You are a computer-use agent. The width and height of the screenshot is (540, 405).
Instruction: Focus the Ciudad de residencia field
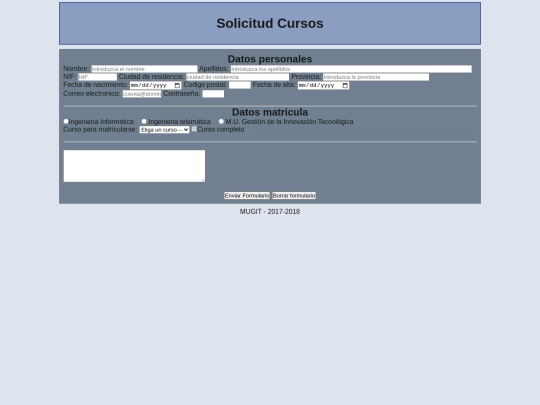238,77
